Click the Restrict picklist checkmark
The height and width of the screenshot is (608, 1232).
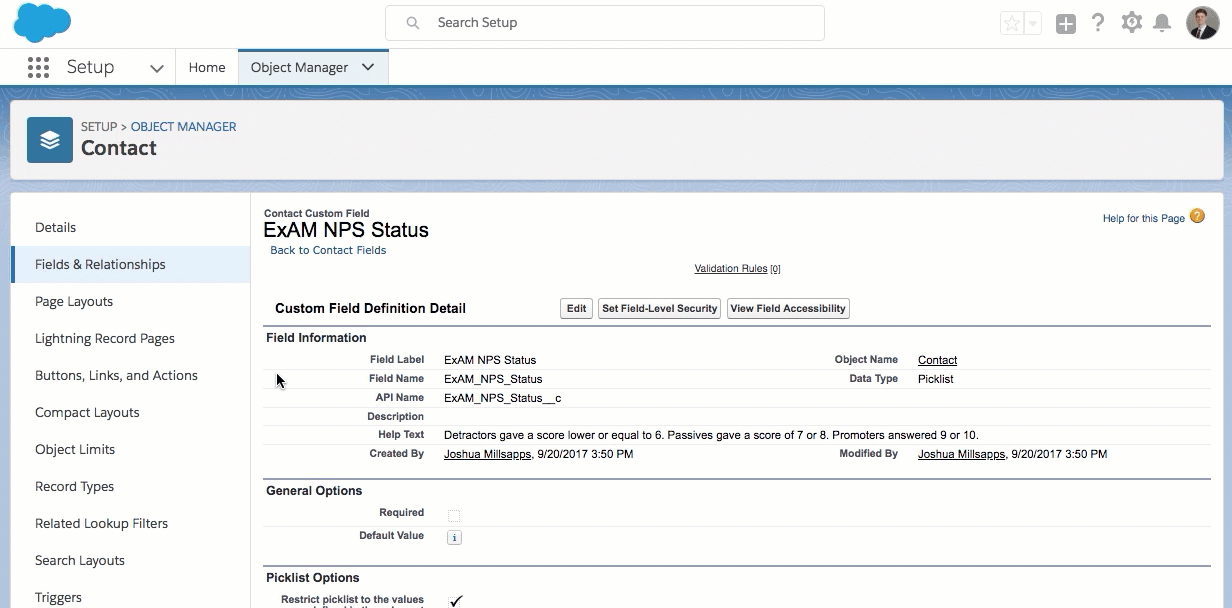[x=456, y=601]
